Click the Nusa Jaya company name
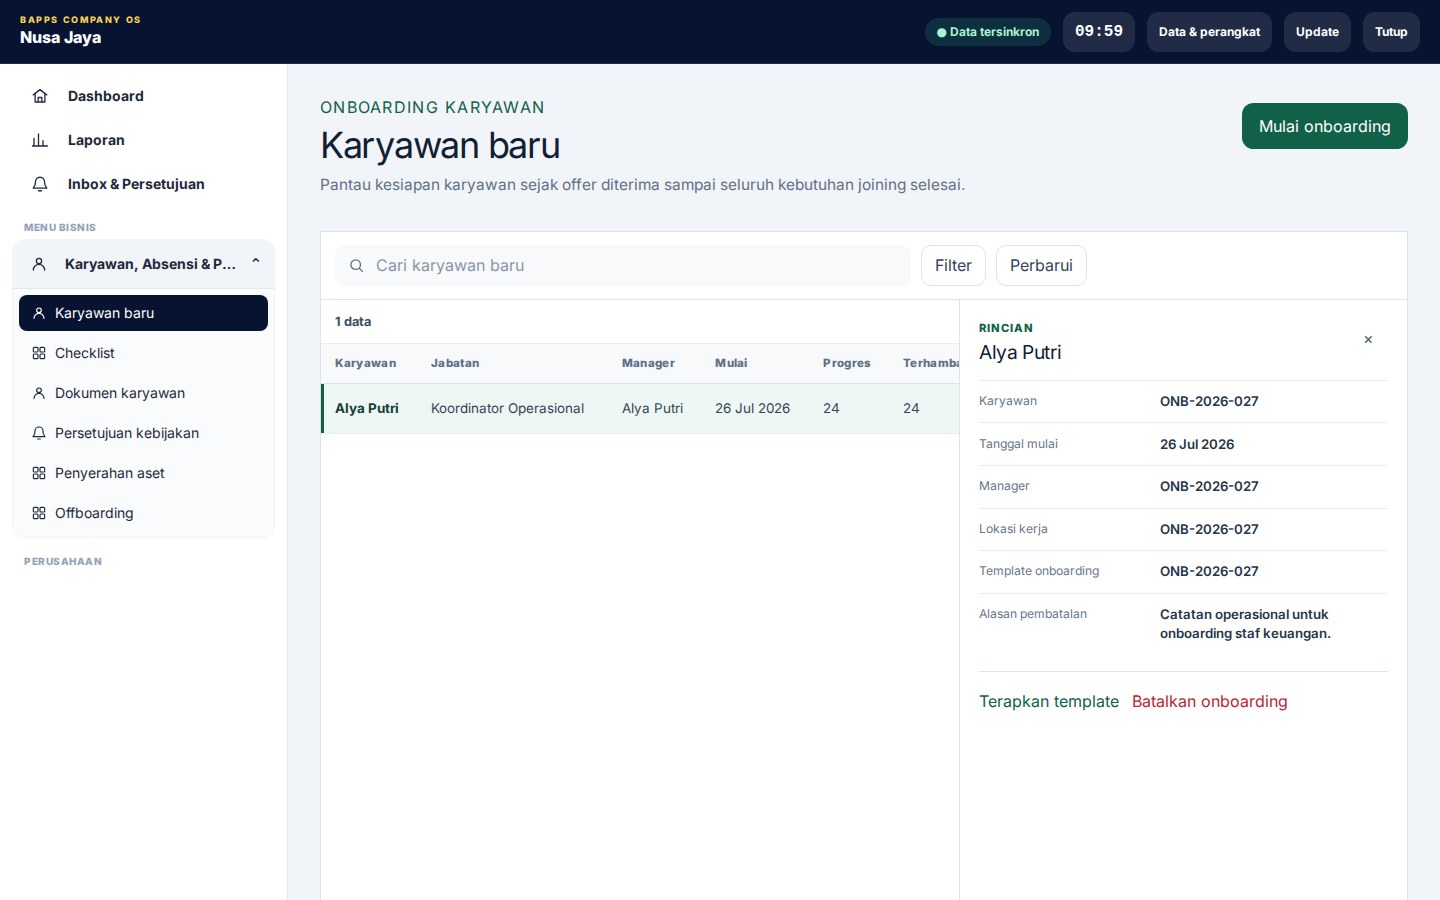 coord(60,38)
